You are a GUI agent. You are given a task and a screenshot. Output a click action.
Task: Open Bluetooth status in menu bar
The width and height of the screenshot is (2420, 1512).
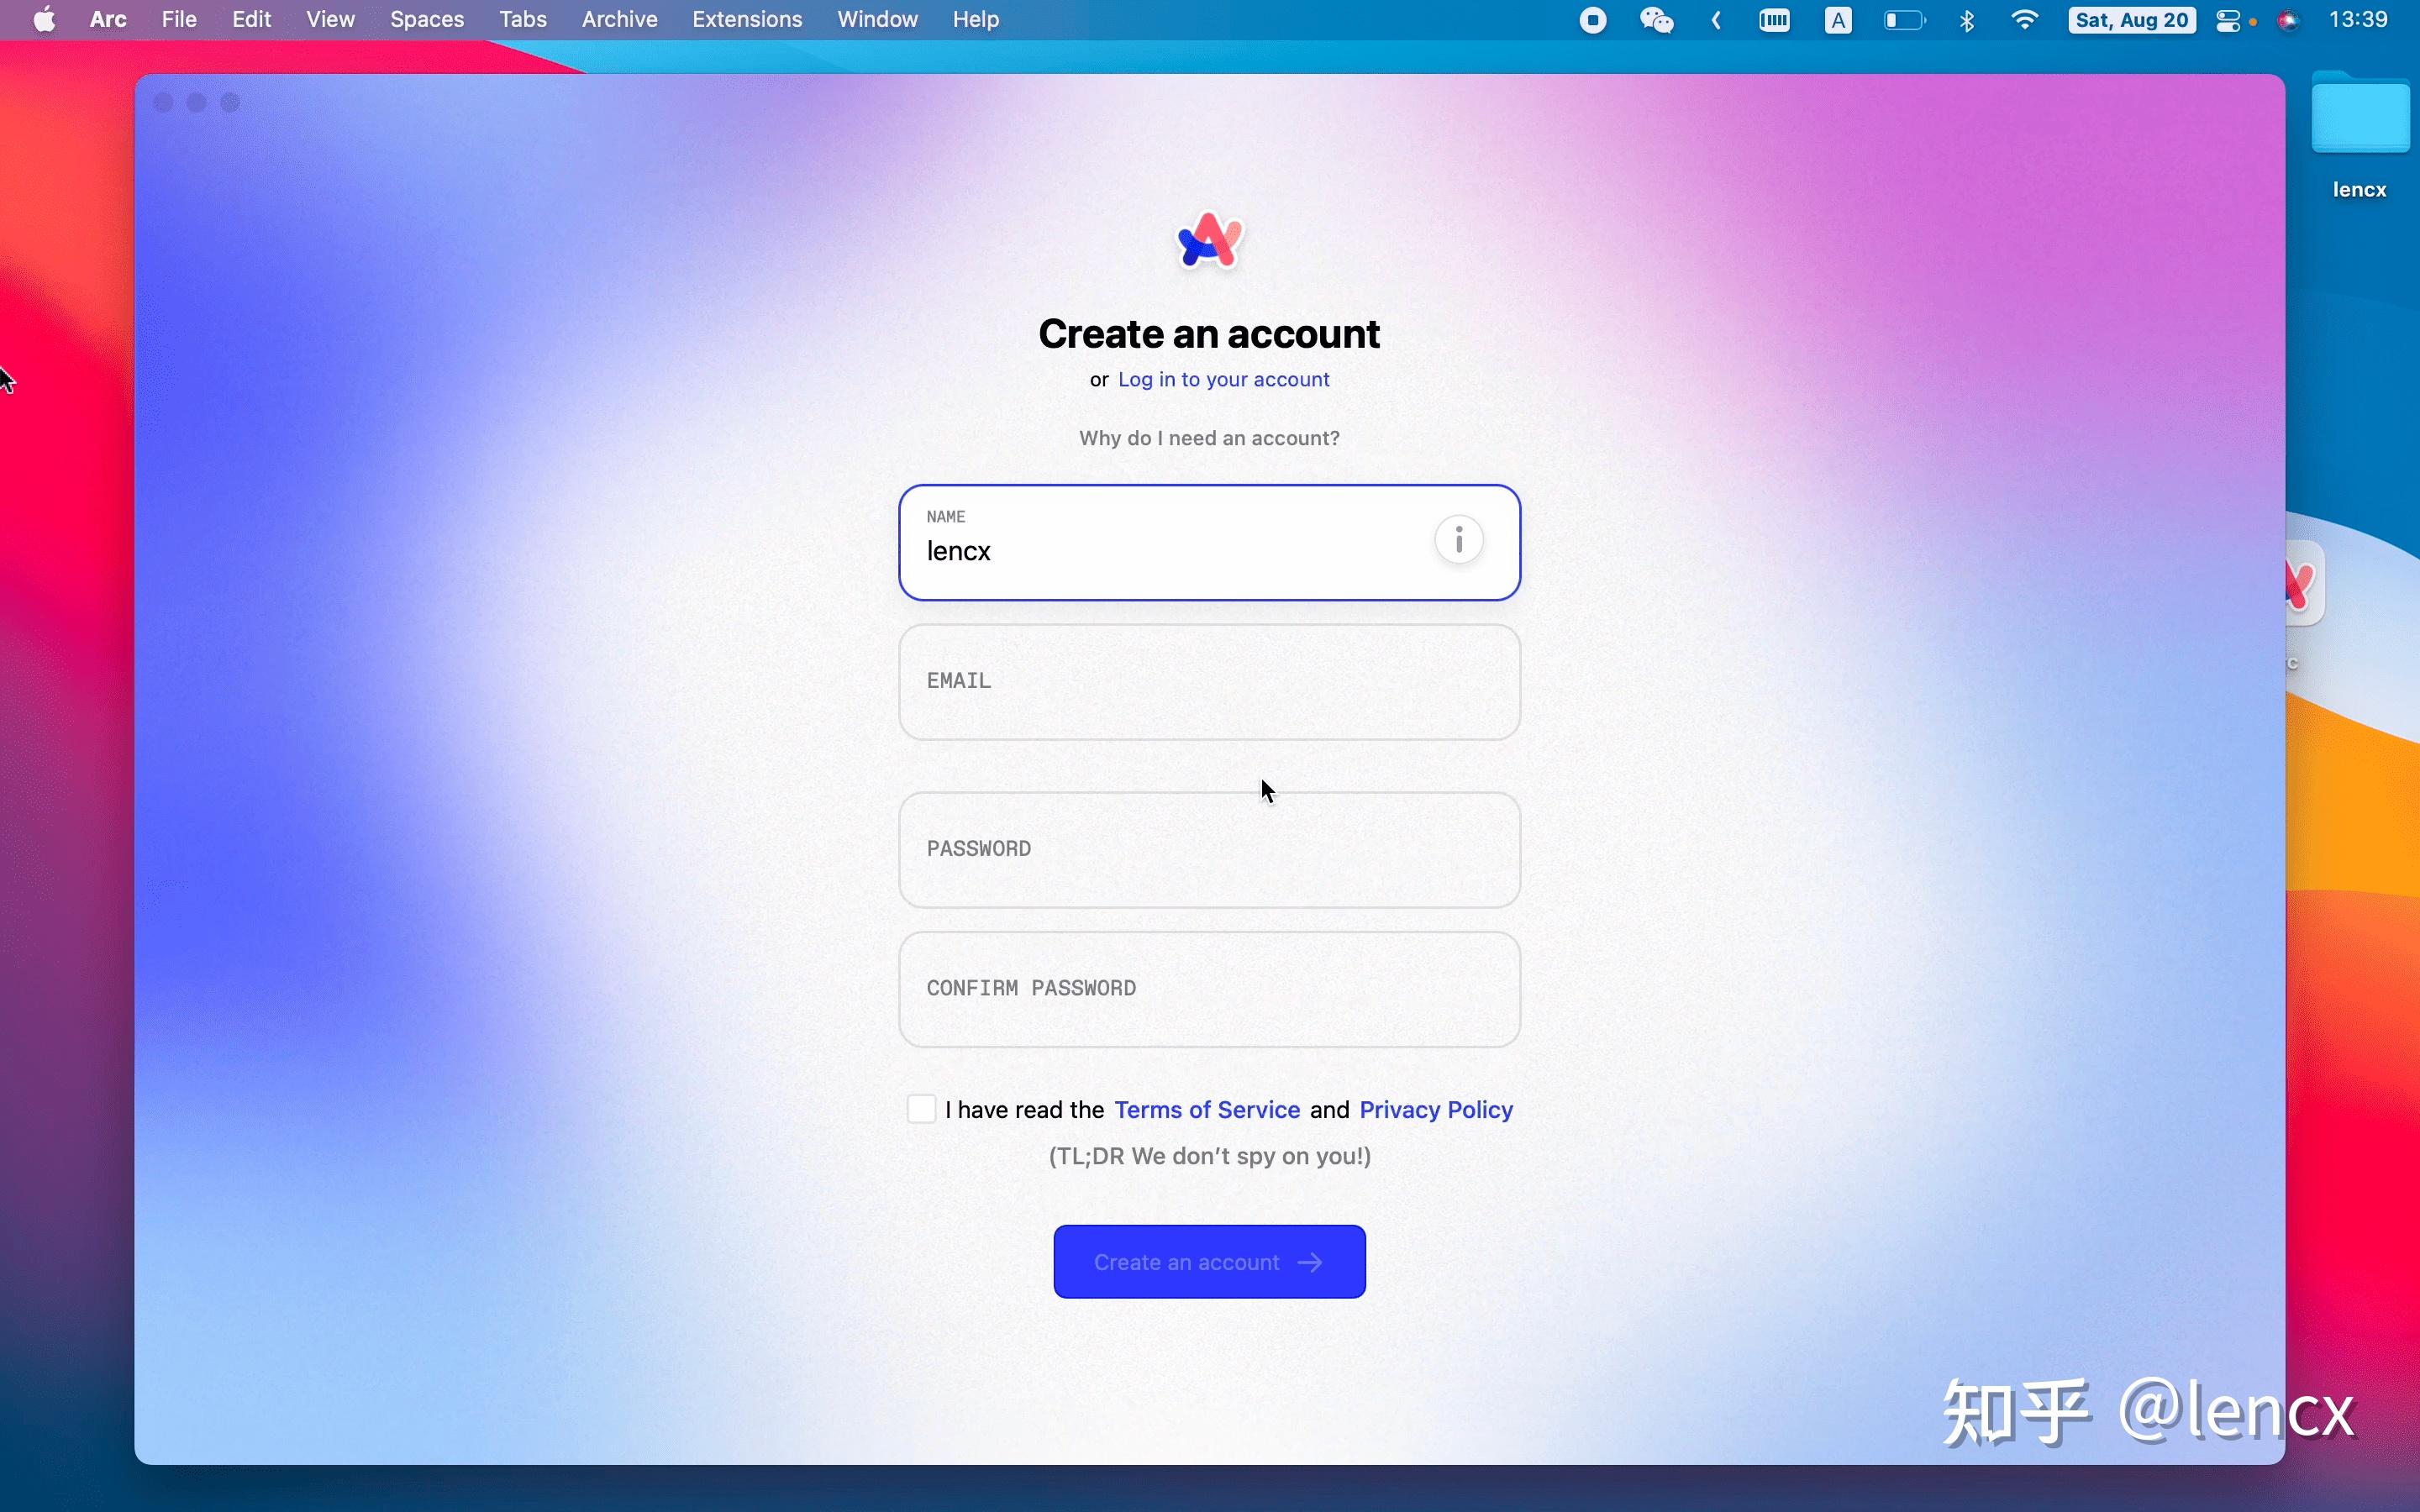coord(1966,20)
